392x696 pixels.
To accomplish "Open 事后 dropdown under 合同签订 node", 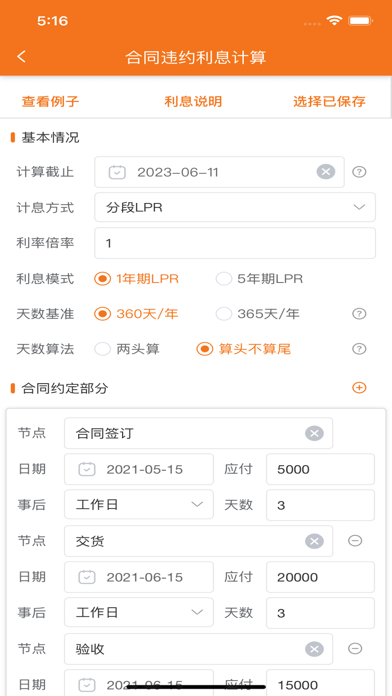I will pyautogui.click(x=139, y=505).
